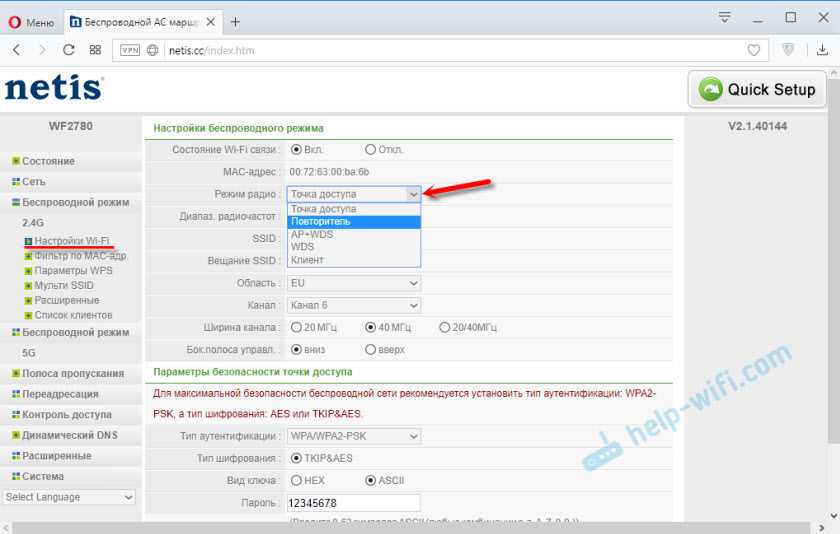Screen dimensions: 840x534
Task: Select HEX key type radio button
Action: coord(296,480)
